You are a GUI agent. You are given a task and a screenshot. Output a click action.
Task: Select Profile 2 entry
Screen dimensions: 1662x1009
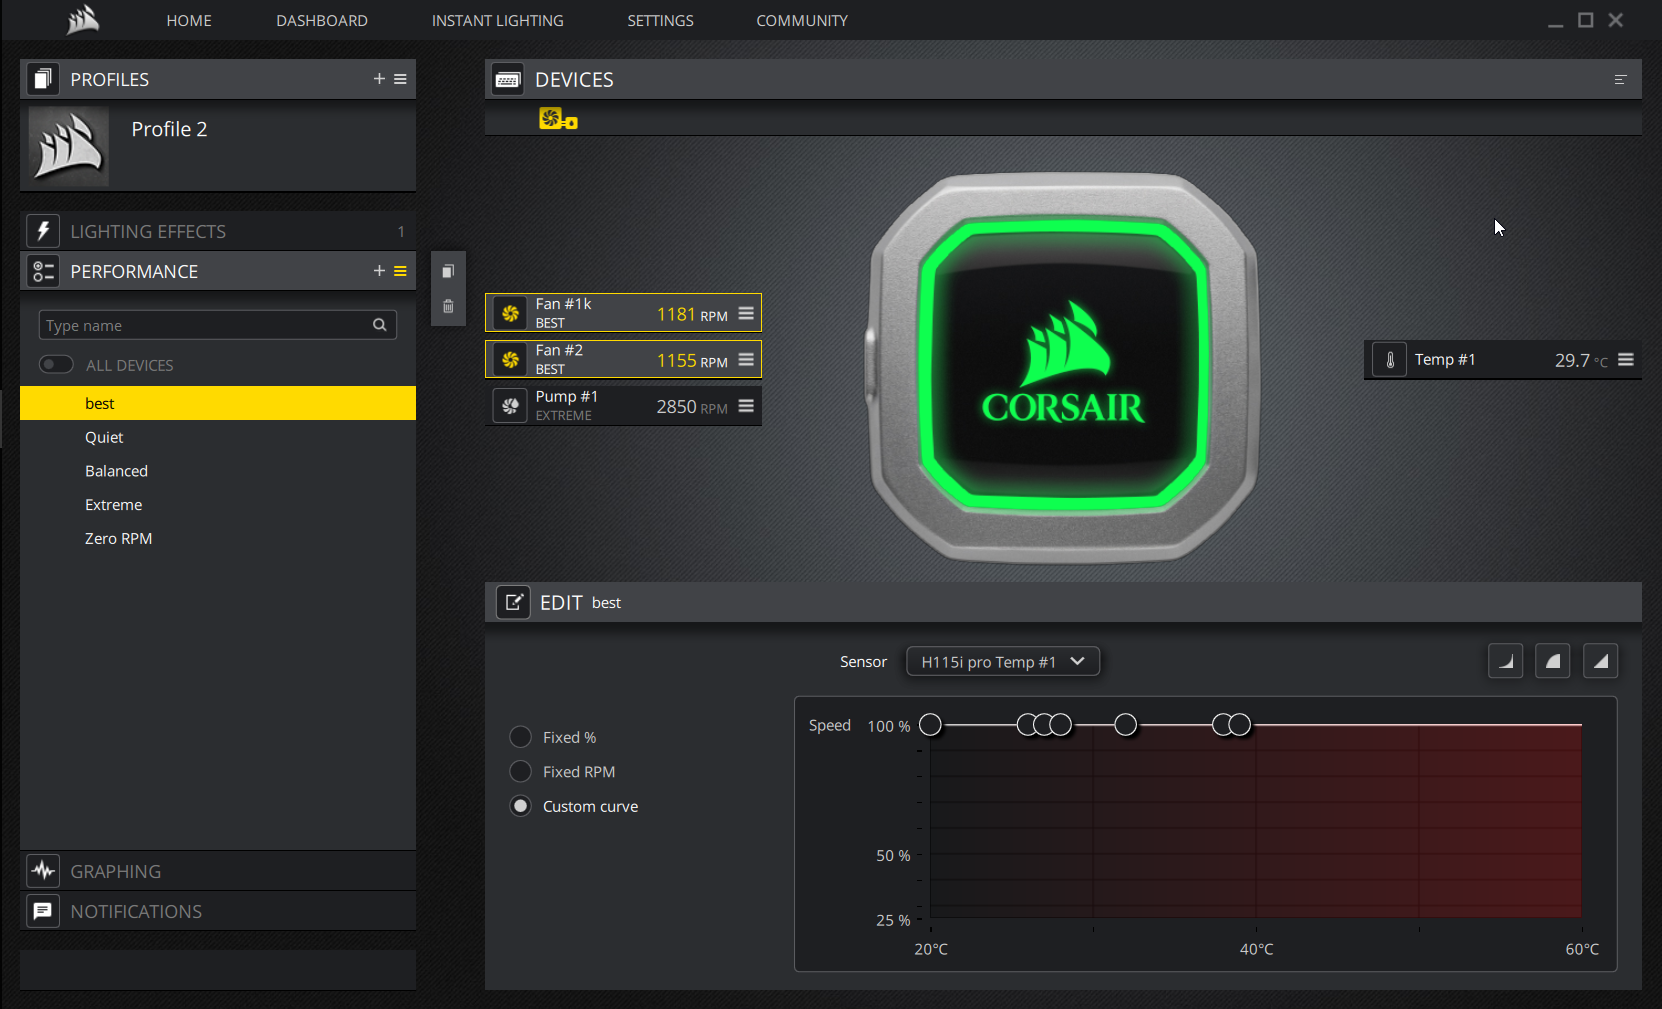(218, 147)
